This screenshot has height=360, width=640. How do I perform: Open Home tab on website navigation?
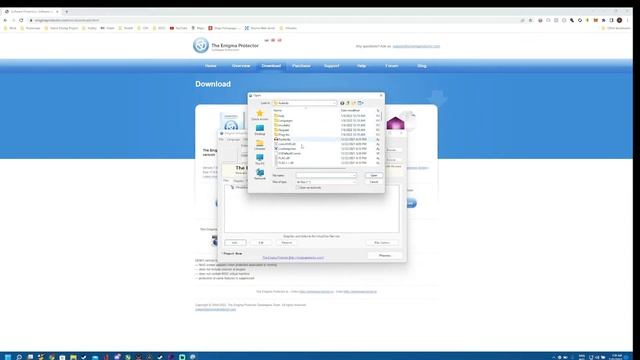pyautogui.click(x=211, y=66)
